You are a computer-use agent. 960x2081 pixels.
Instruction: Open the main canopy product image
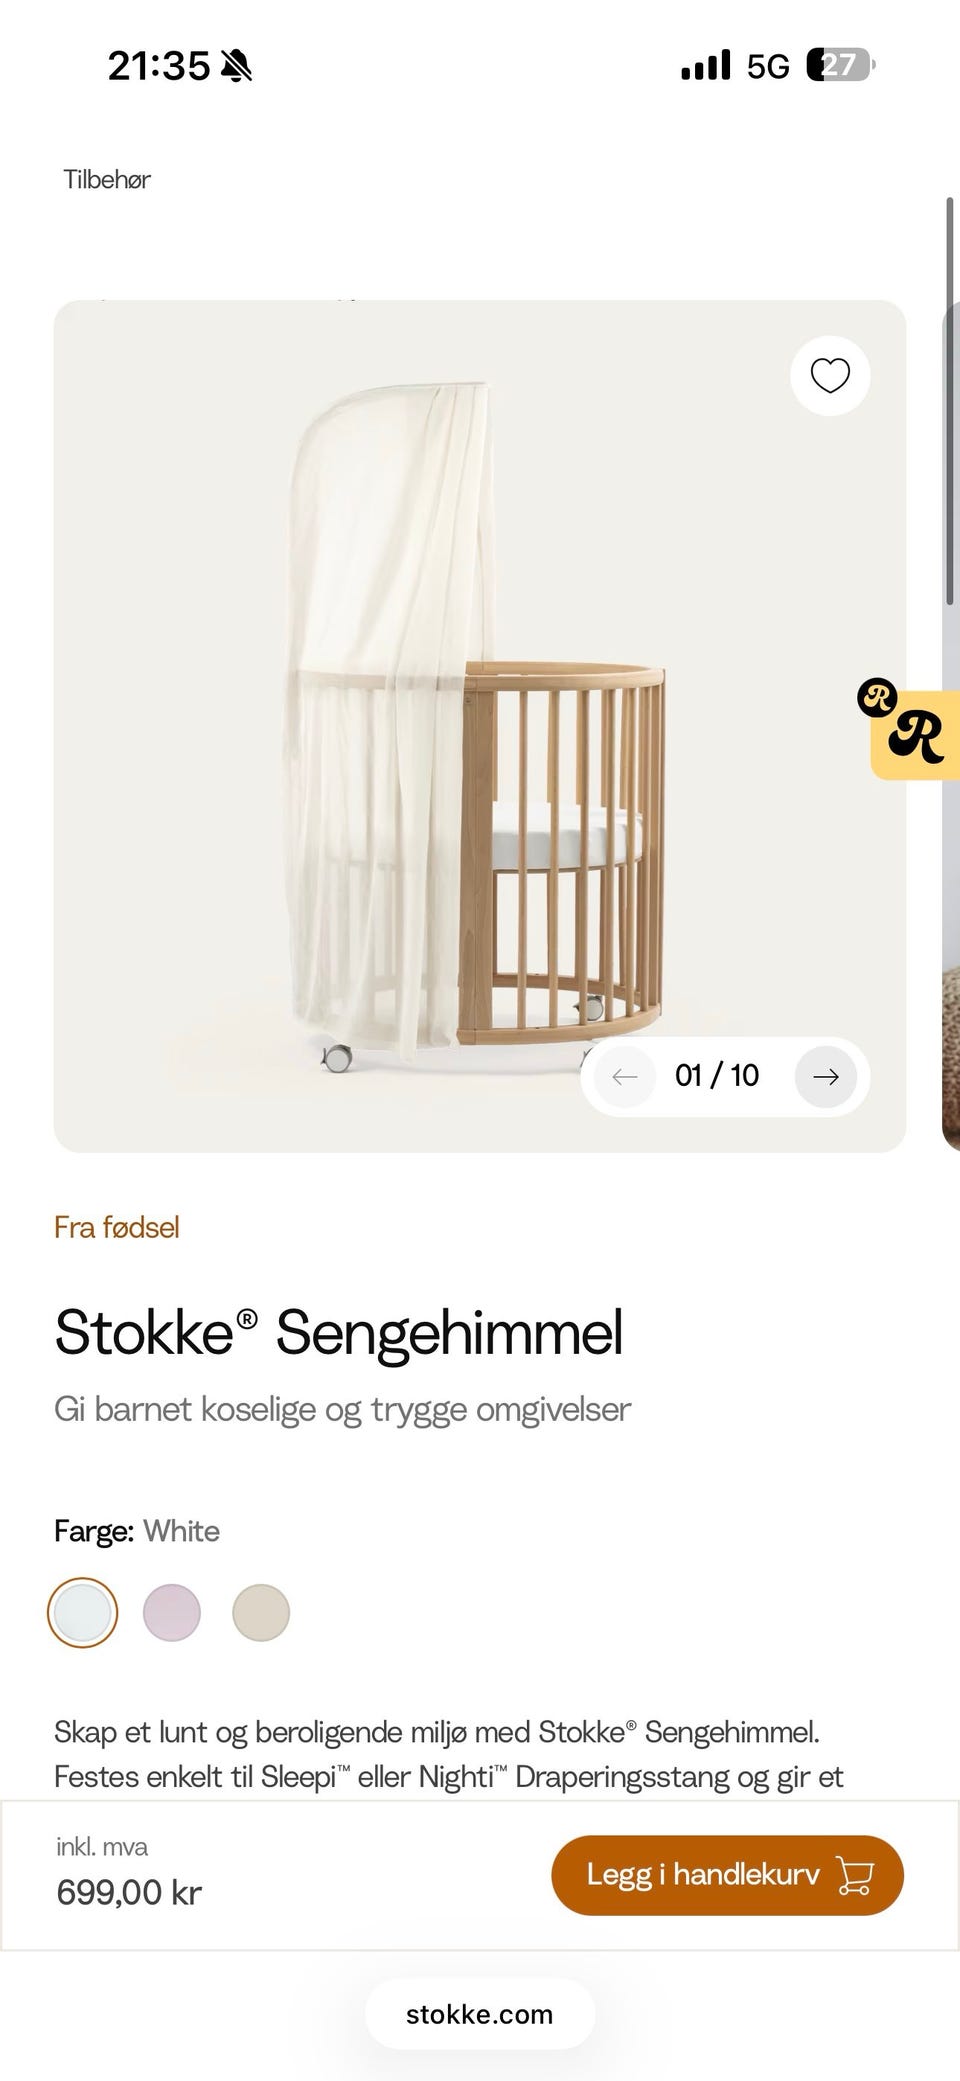tap(480, 726)
